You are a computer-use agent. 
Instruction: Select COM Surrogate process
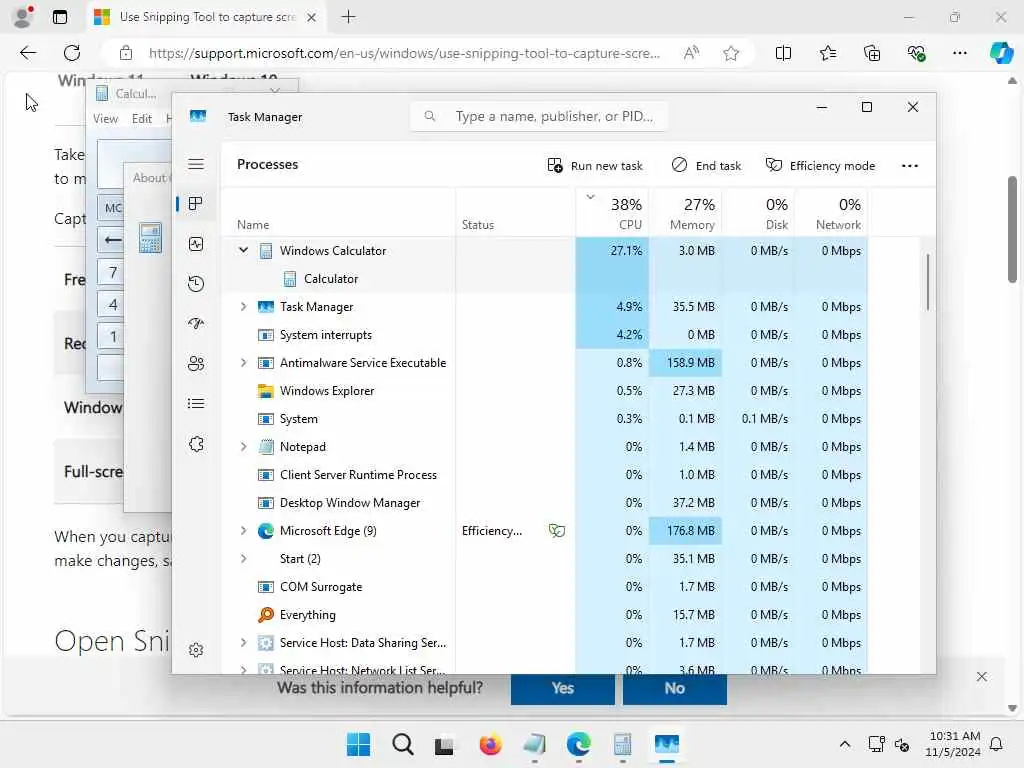click(x=545, y=586)
